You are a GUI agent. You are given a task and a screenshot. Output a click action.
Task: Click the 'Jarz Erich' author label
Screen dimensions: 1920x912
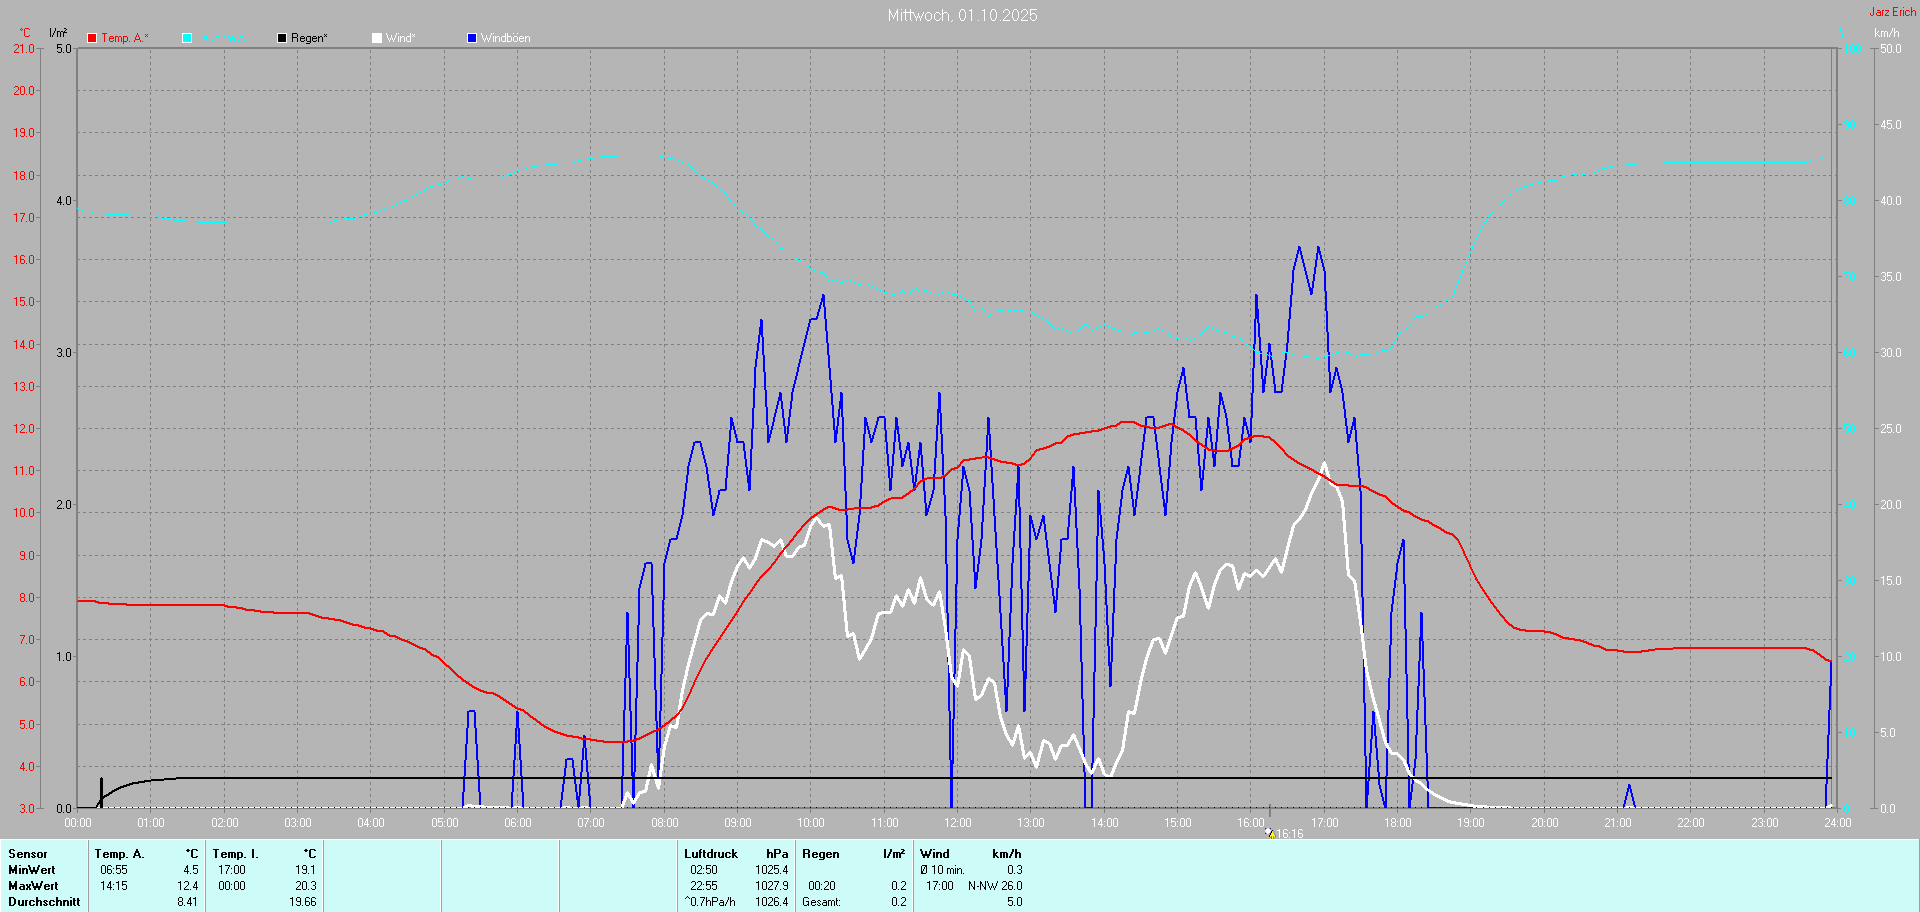[x=1893, y=12]
